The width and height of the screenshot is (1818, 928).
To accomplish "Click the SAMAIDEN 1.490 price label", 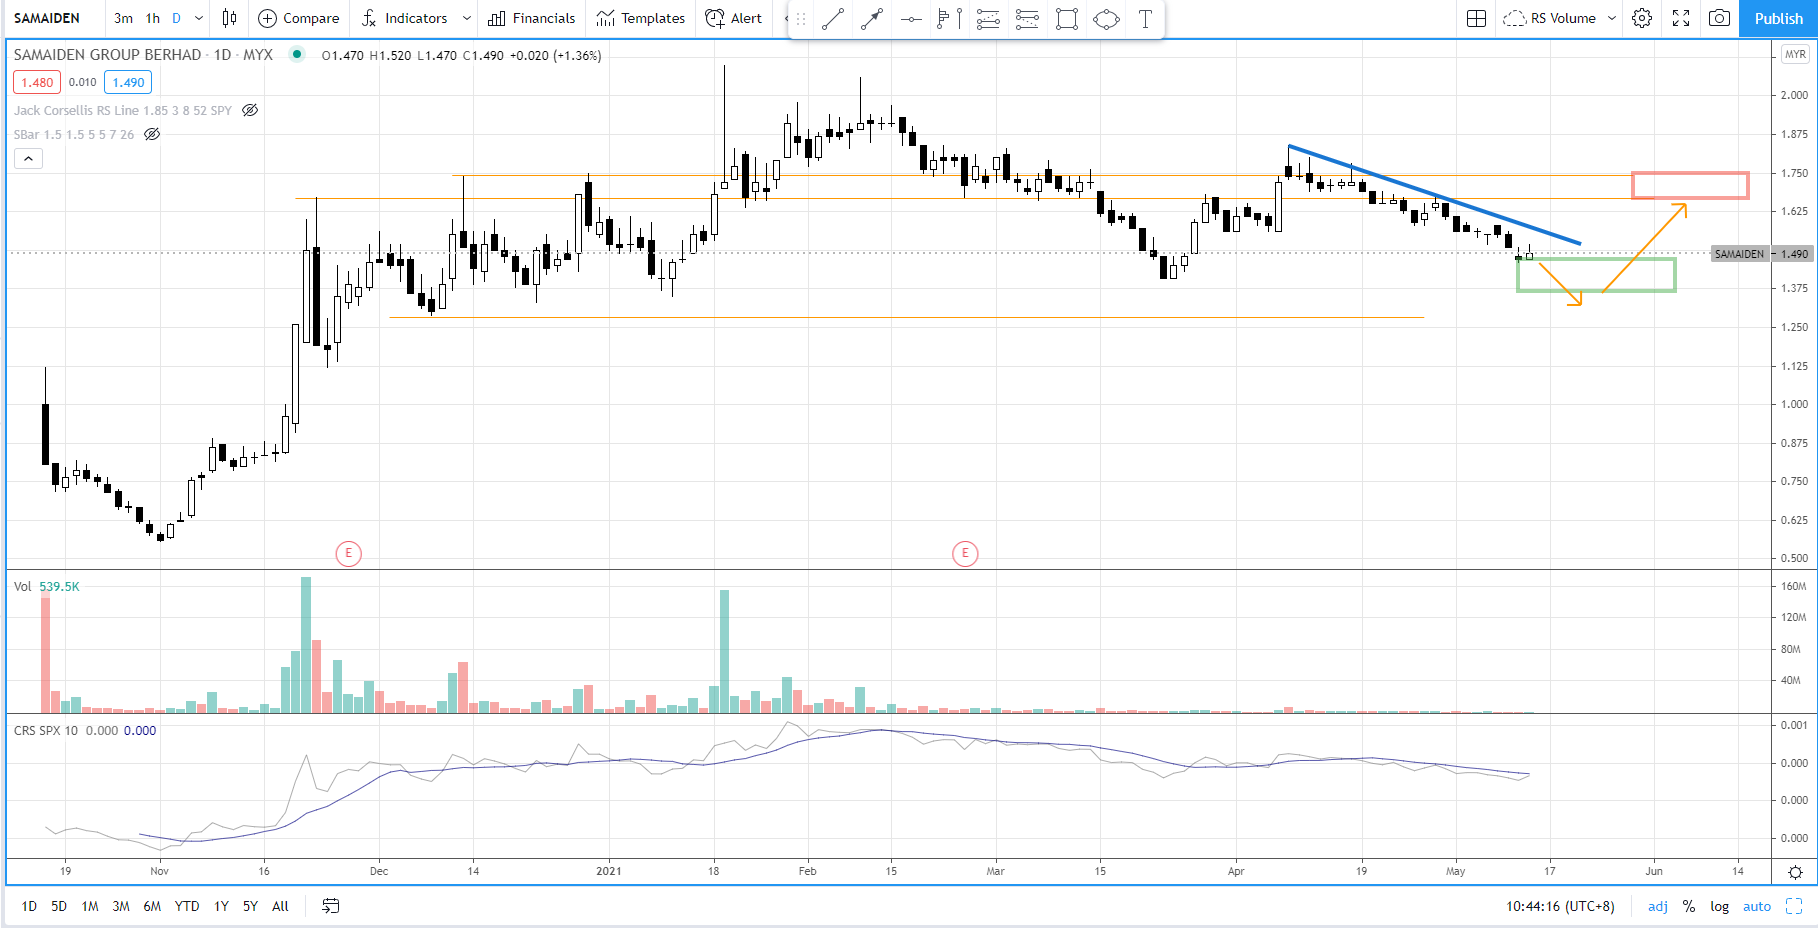I will click(x=1760, y=254).
